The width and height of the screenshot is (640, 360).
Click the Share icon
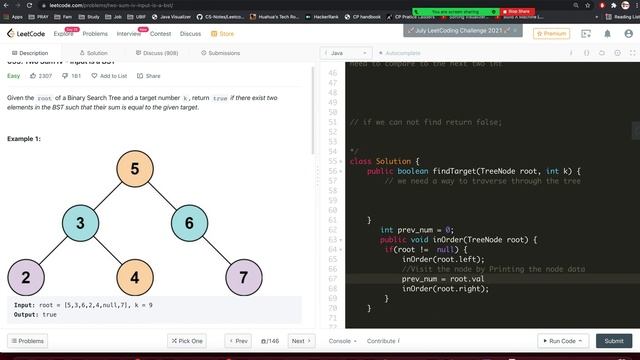[140, 76]
